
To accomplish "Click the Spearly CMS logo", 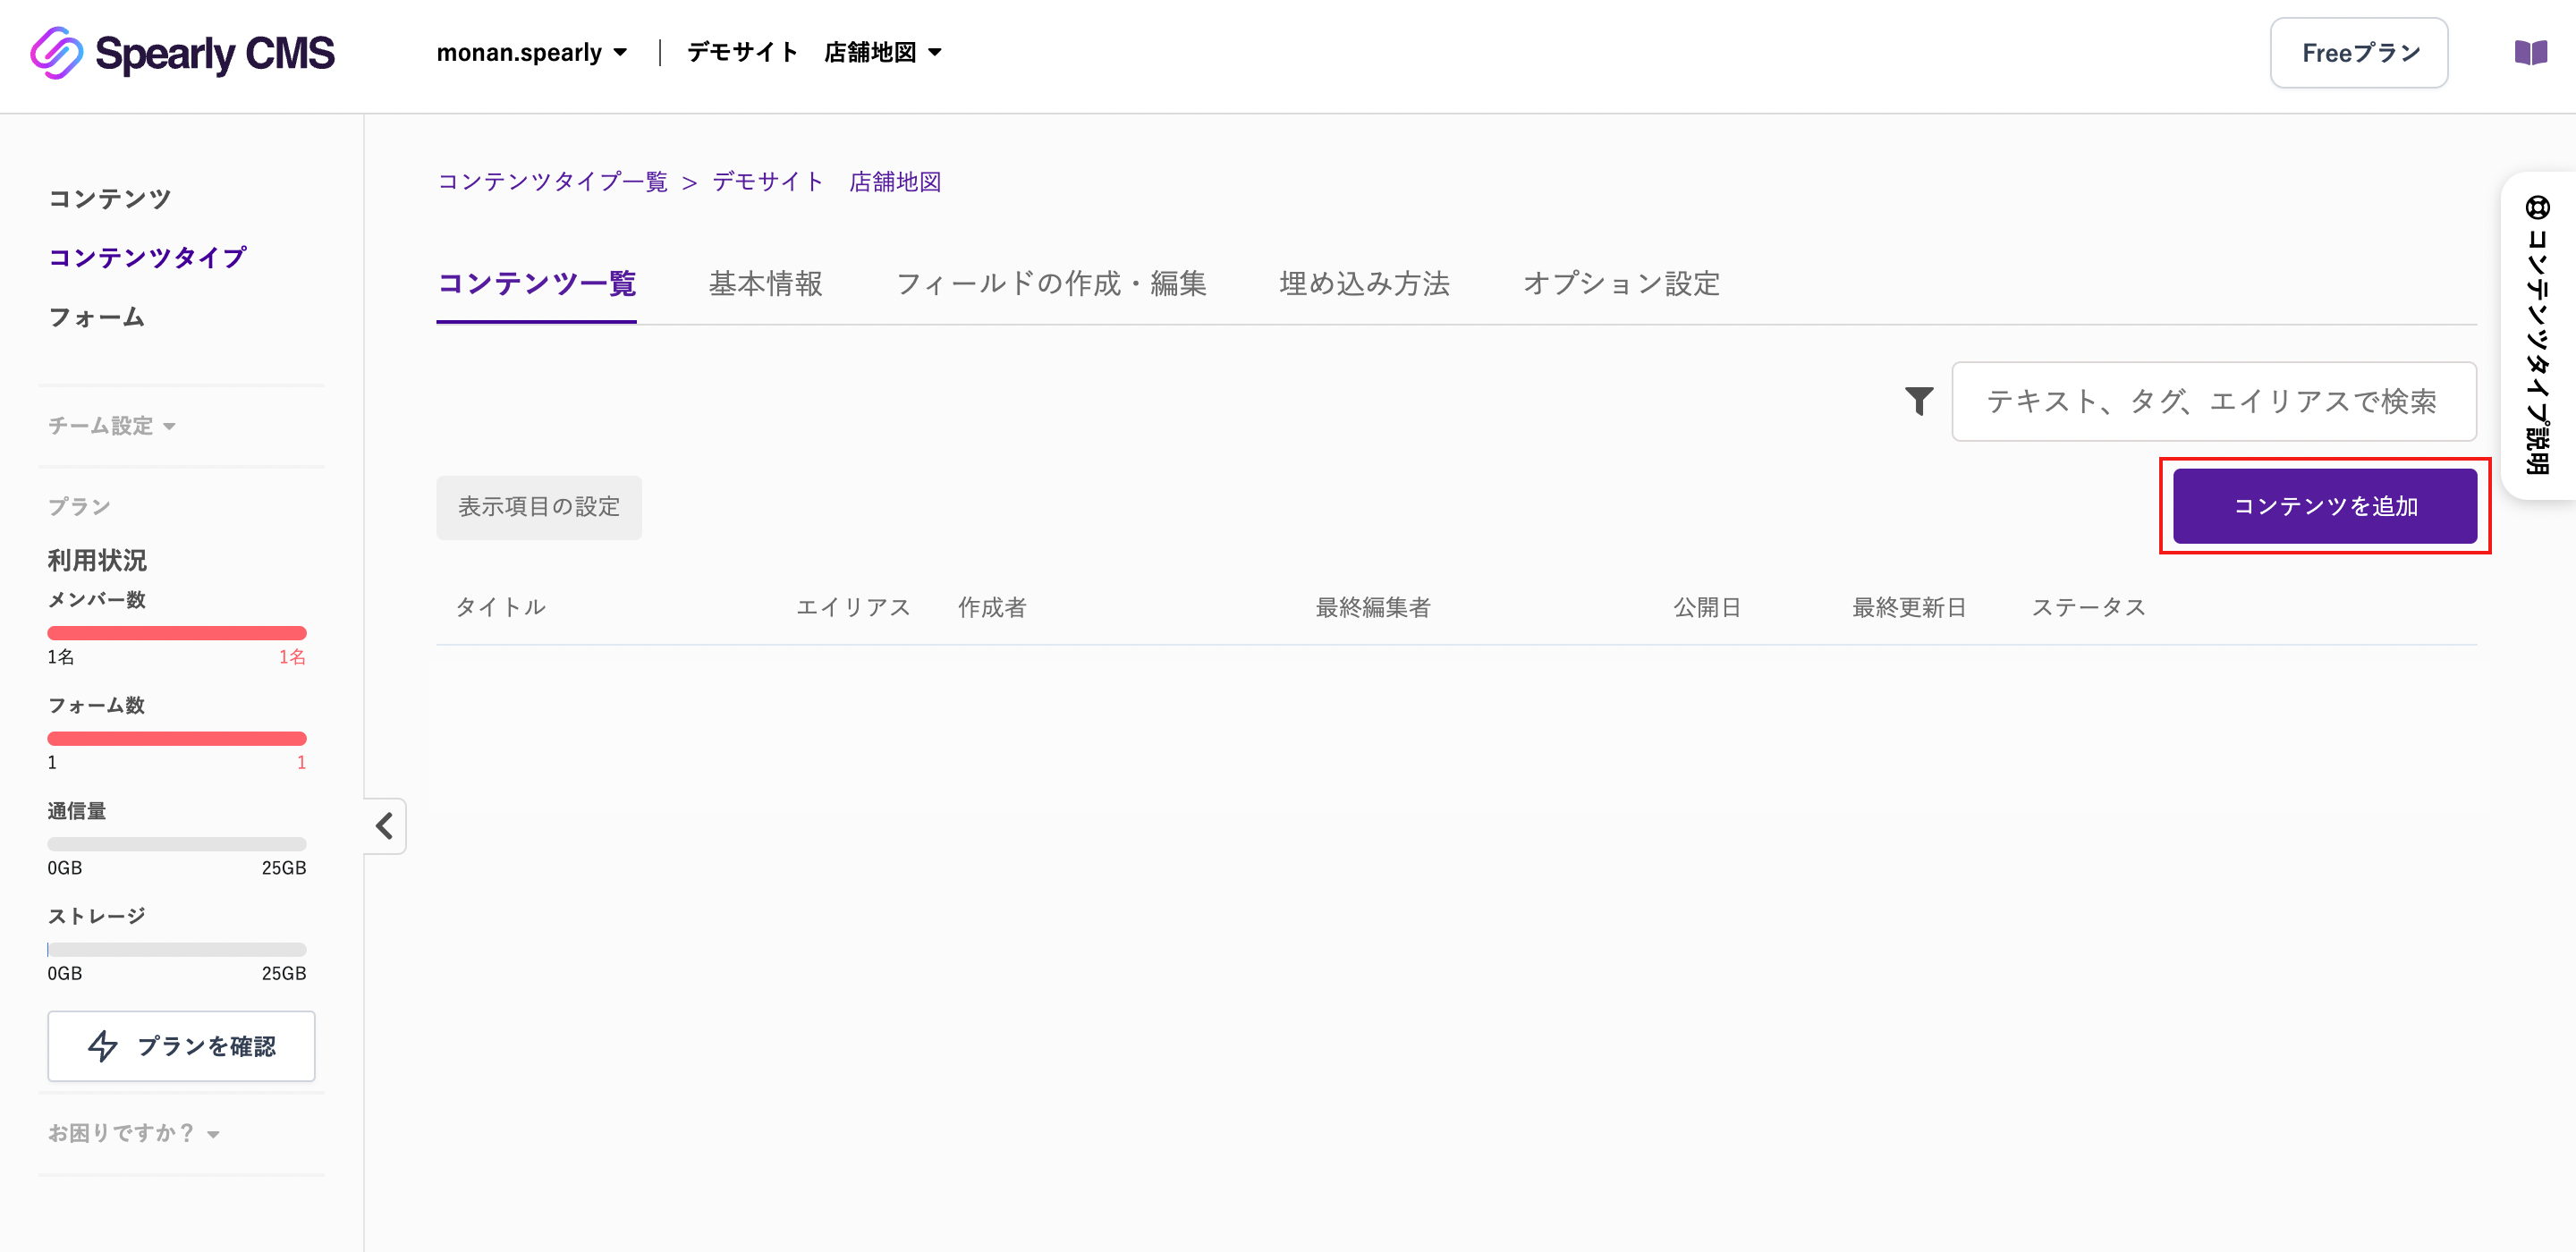I will [182, 53].
